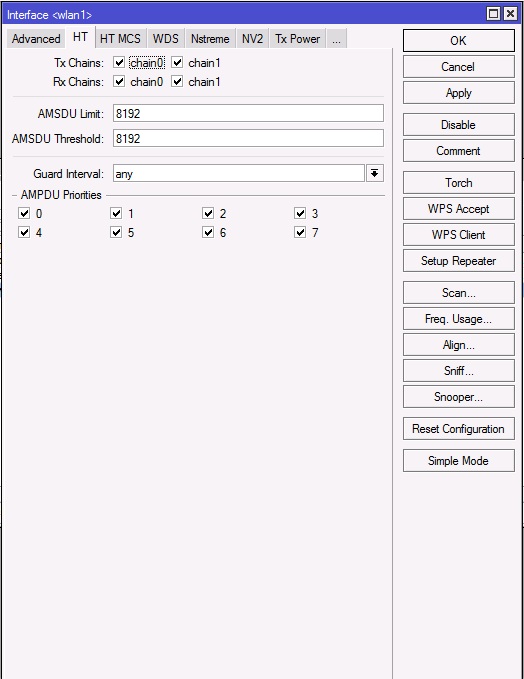Image resolution: width=524 pixels, height=679 pixels.
Task: Uncheck AMPDU priority 0
Action: (x=24, y=213)
